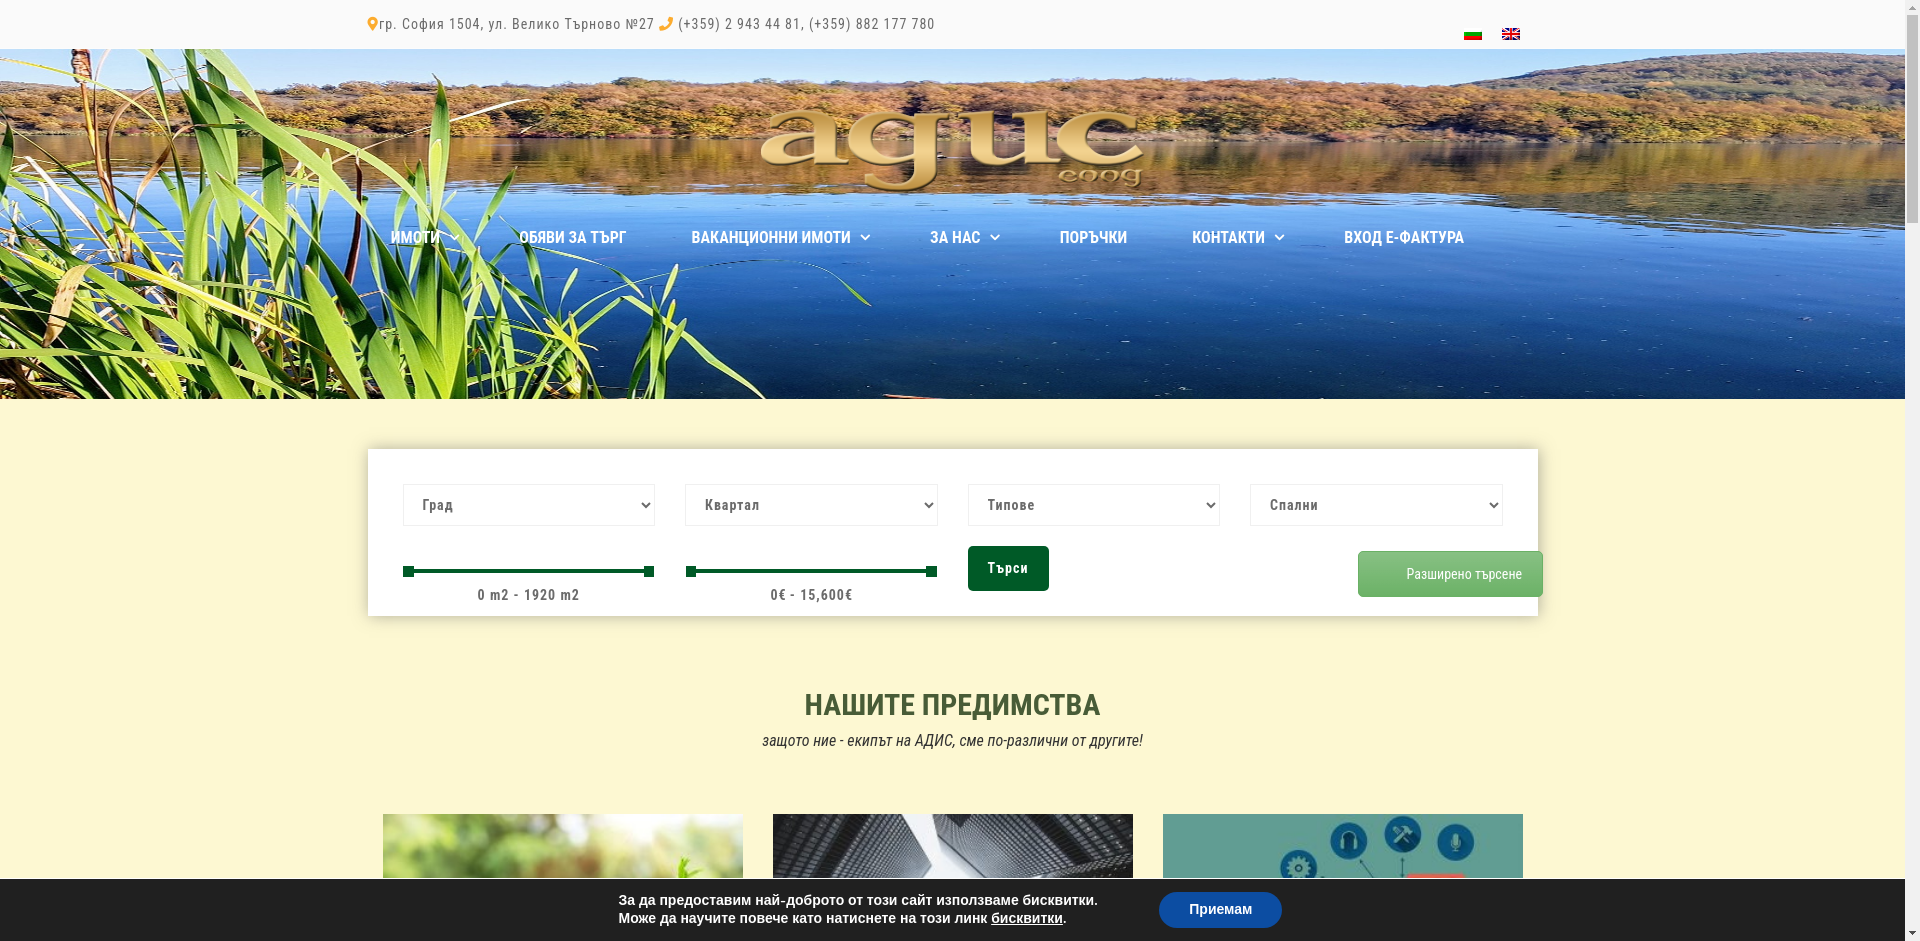Screen dimensions: 1920x941
Task: Open the бисквитки cookie policy link
Action: [x=1025, y=917]
